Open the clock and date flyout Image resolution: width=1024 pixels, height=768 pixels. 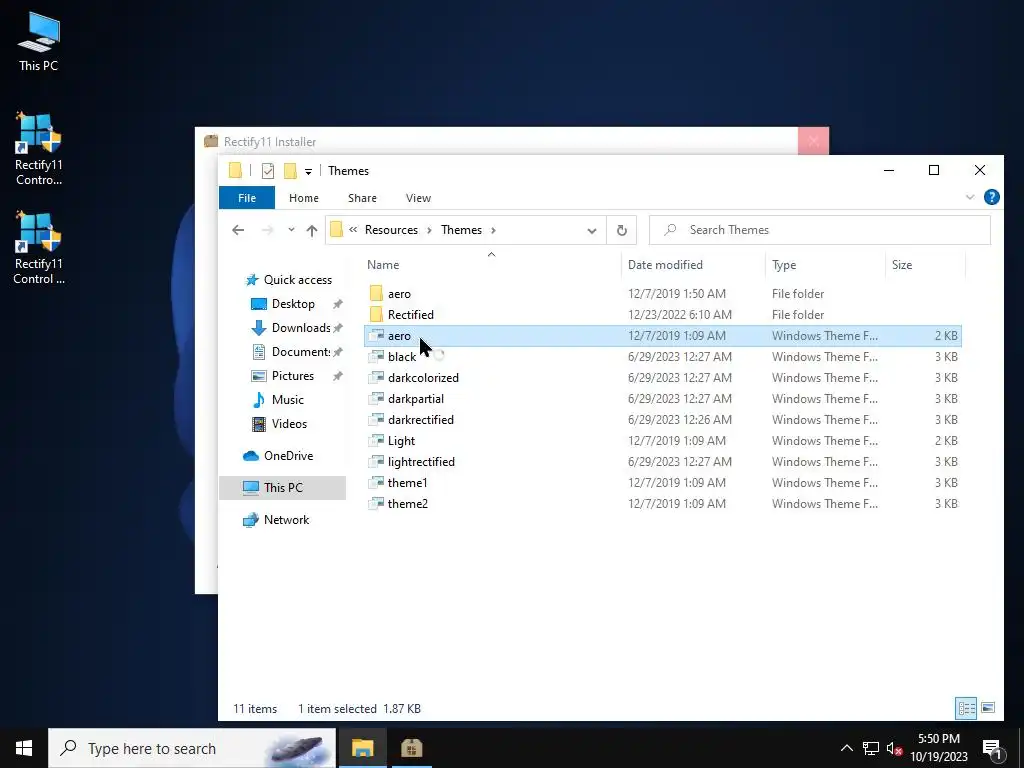pos(939,748)
